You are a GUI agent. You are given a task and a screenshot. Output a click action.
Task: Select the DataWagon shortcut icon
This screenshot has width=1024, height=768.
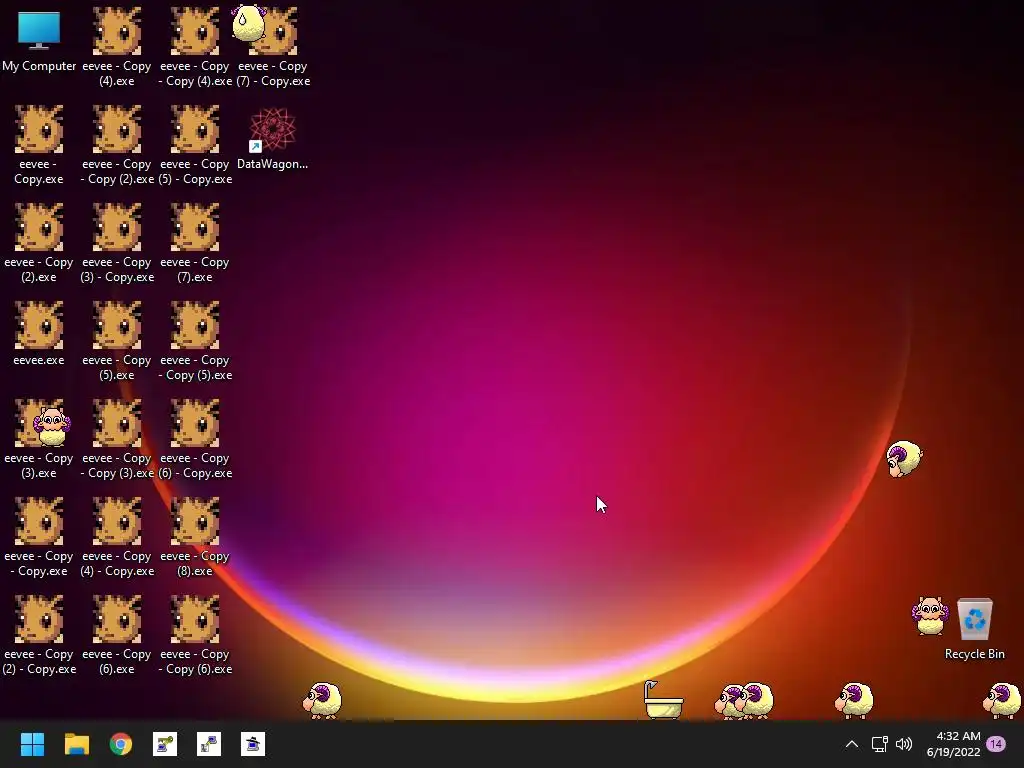tap(272, 139)
